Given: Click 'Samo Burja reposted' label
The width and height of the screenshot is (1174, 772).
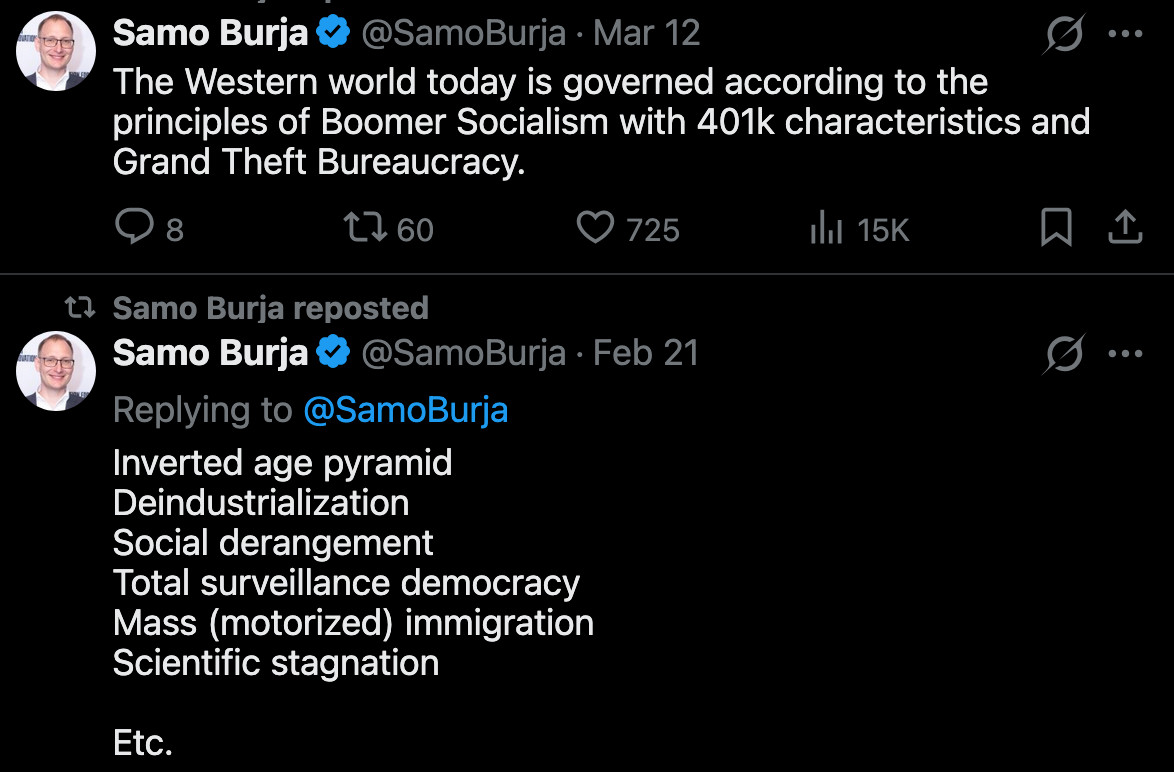Looking at the screenshot, I should 270,308.
